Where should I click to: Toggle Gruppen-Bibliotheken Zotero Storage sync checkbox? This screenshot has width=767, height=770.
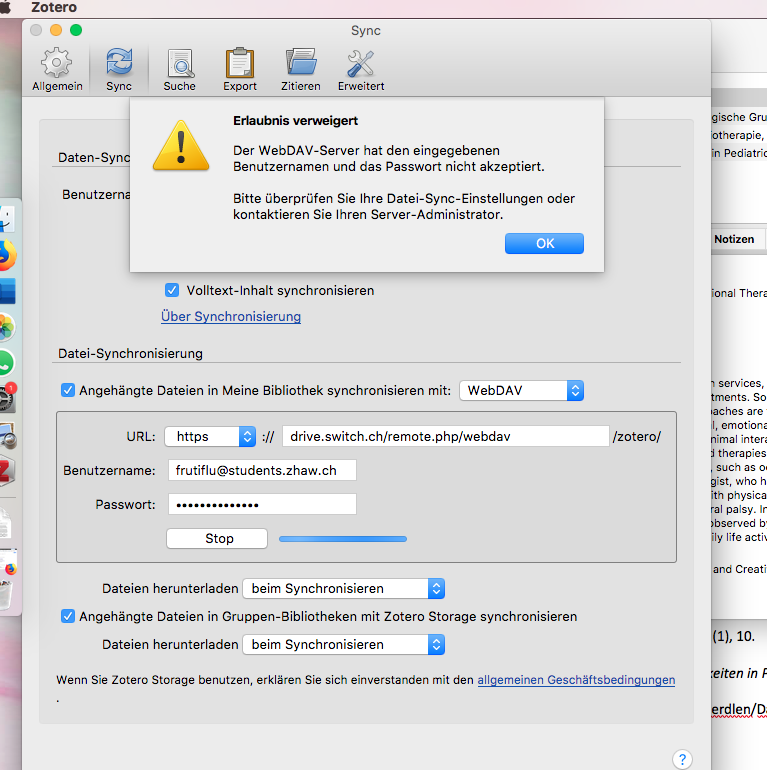click(68, 616)
